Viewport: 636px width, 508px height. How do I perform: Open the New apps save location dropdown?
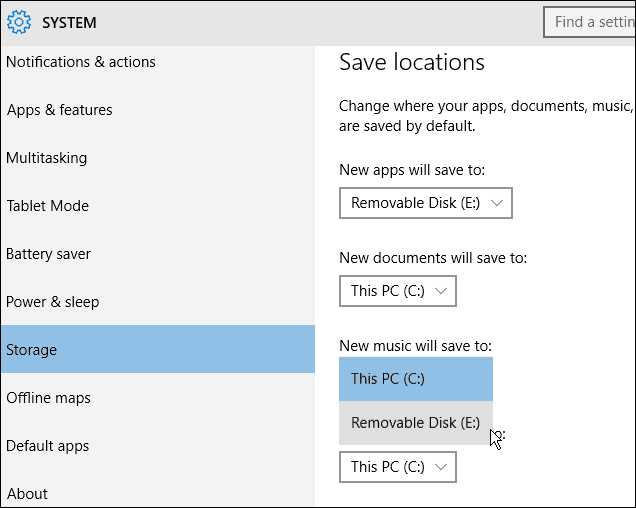(426, 203)
